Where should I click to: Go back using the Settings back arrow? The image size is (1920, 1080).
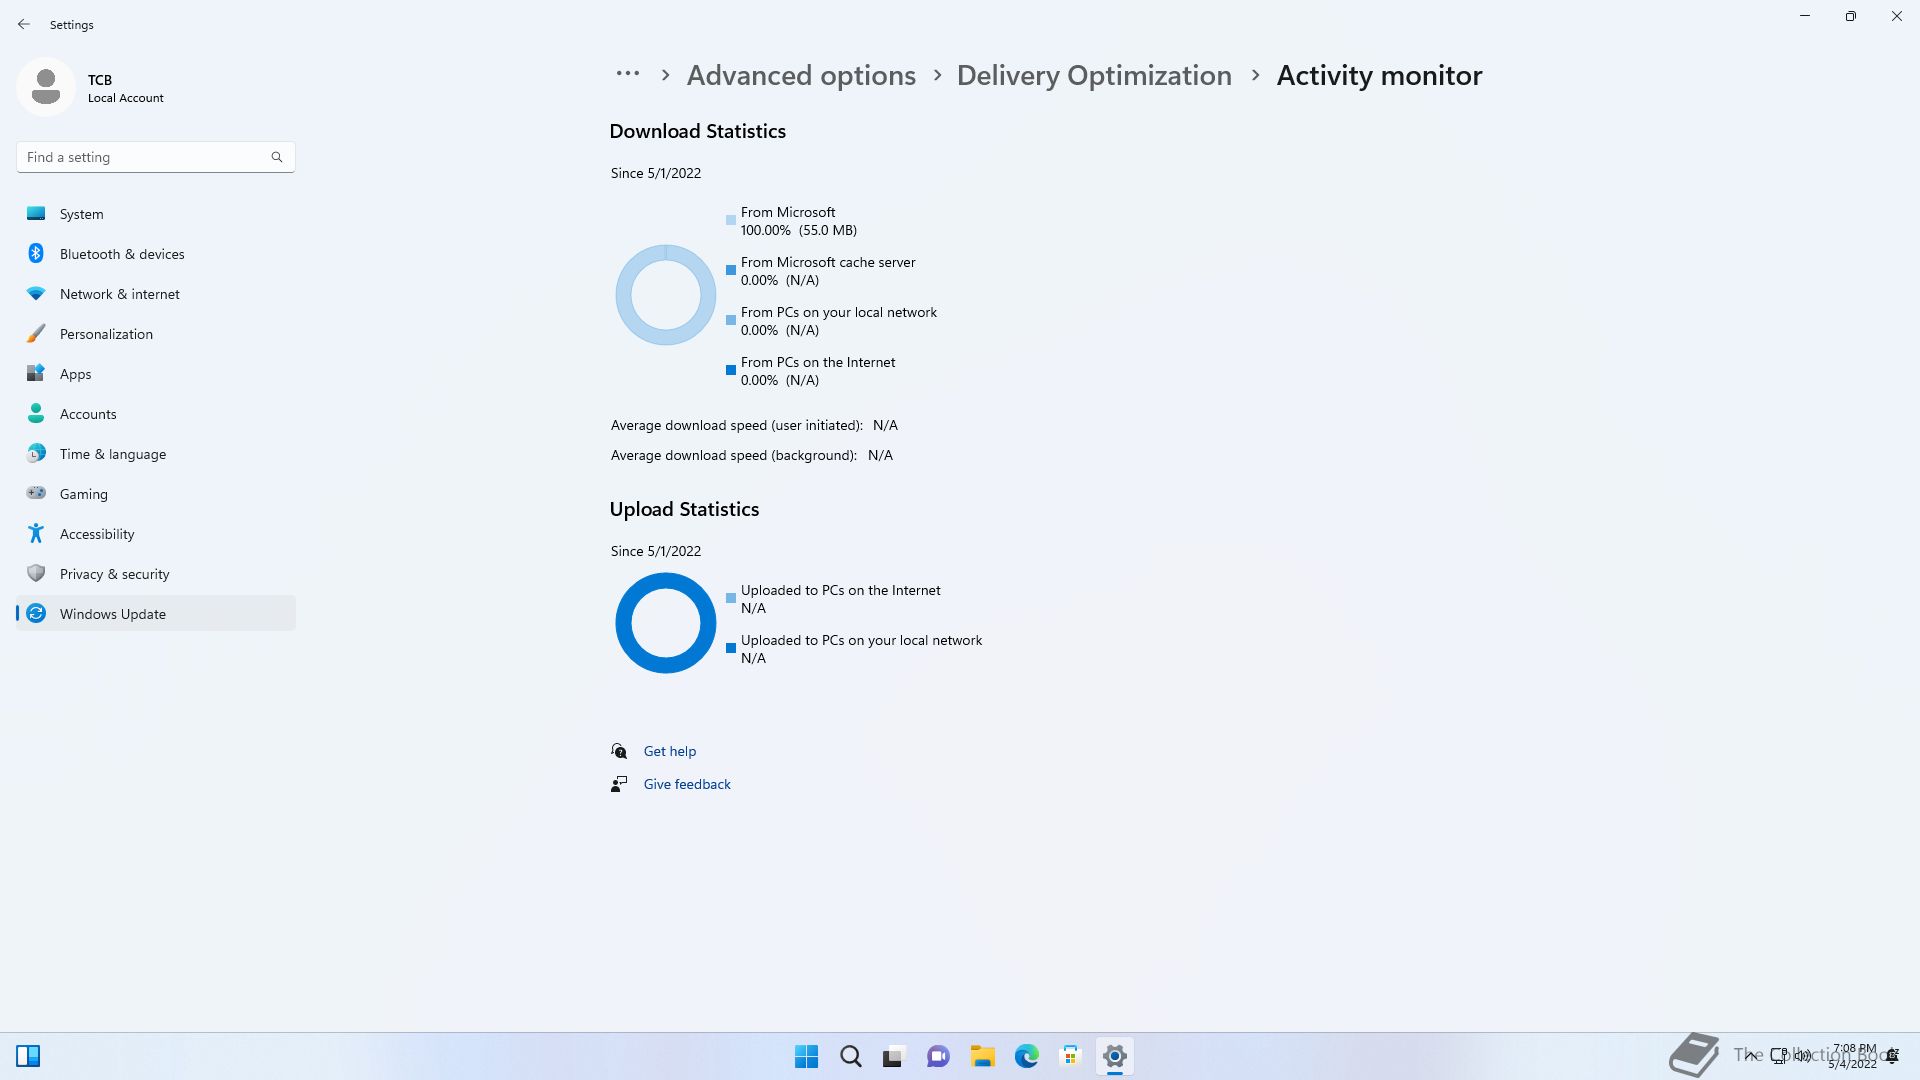click(24, 24)
